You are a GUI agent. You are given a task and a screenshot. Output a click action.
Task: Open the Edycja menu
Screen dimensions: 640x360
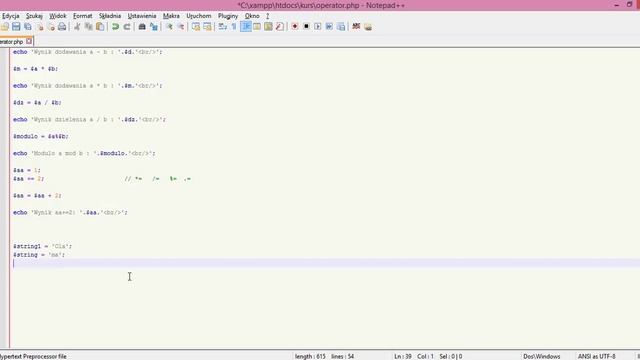11,16
